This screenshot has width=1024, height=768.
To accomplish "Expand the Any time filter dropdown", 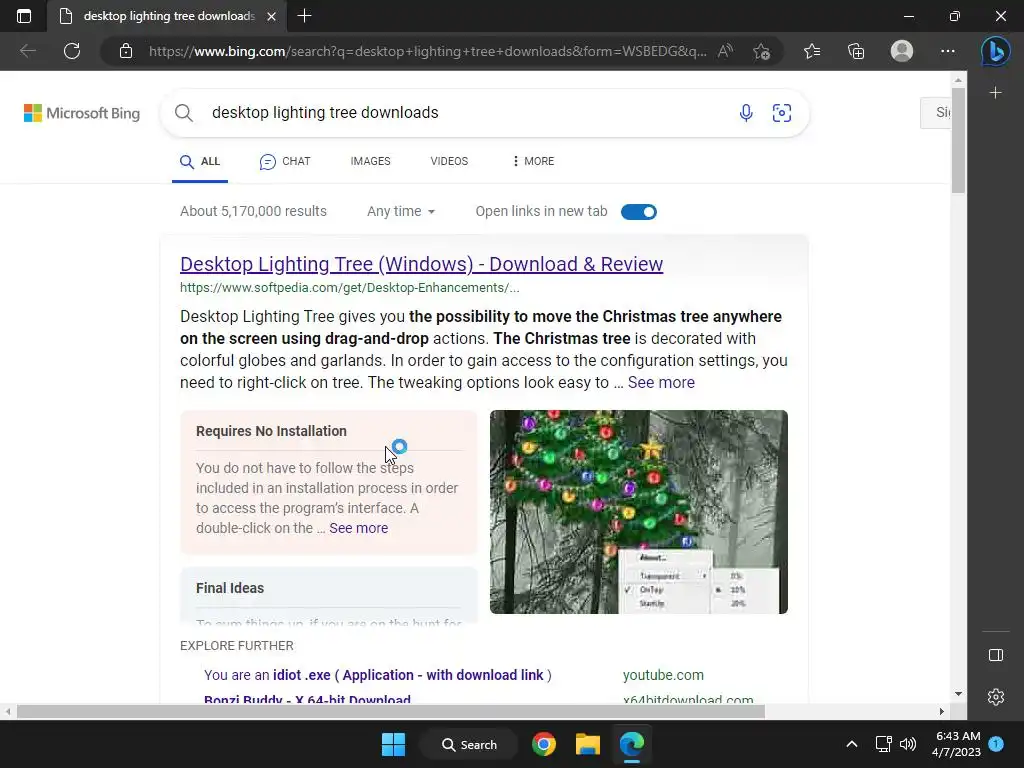I will (401, 212).
